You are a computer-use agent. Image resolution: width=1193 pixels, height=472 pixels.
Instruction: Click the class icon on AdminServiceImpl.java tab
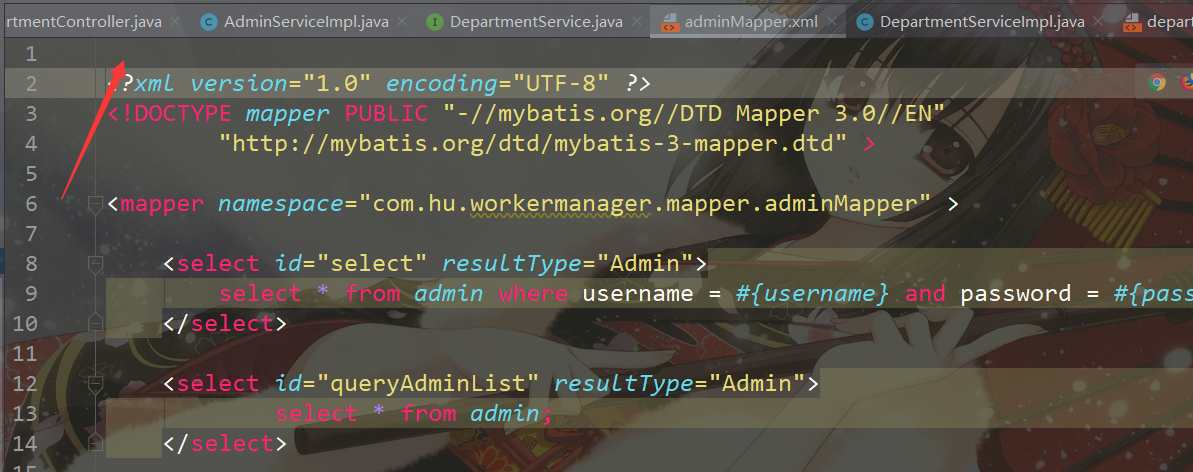click(208, 22)
